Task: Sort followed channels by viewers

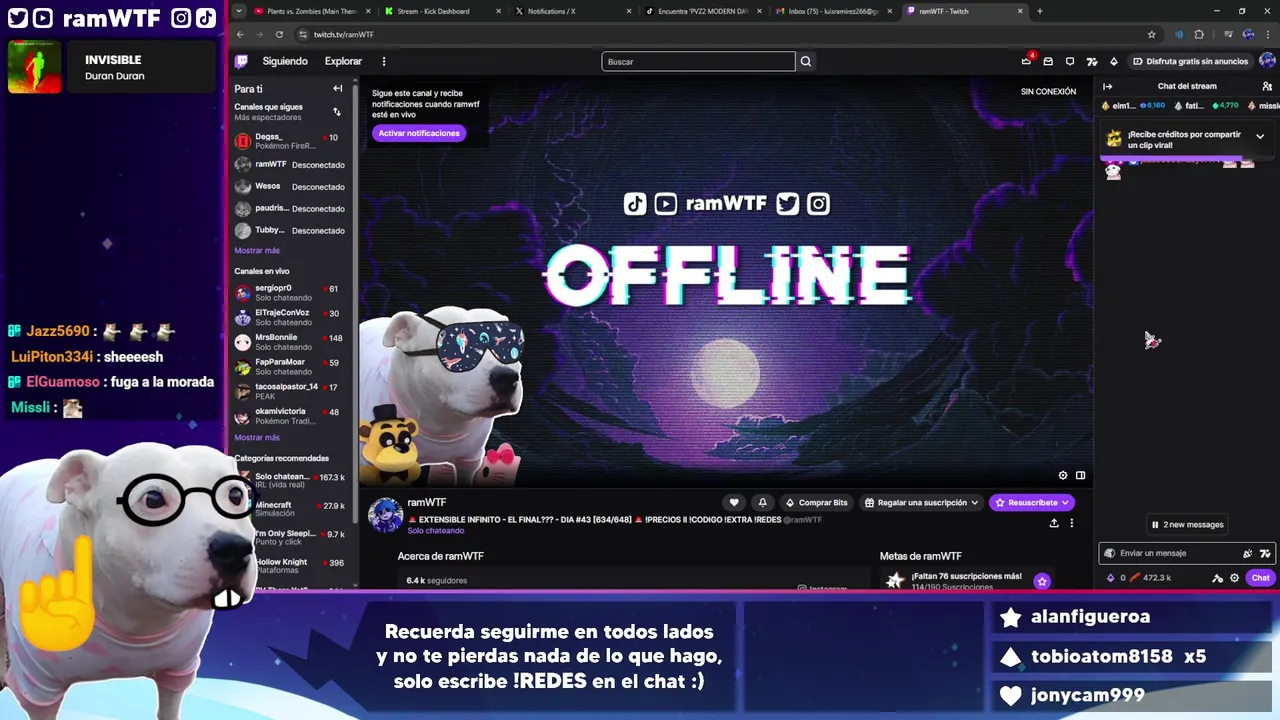Action: (x=337, y=111)
